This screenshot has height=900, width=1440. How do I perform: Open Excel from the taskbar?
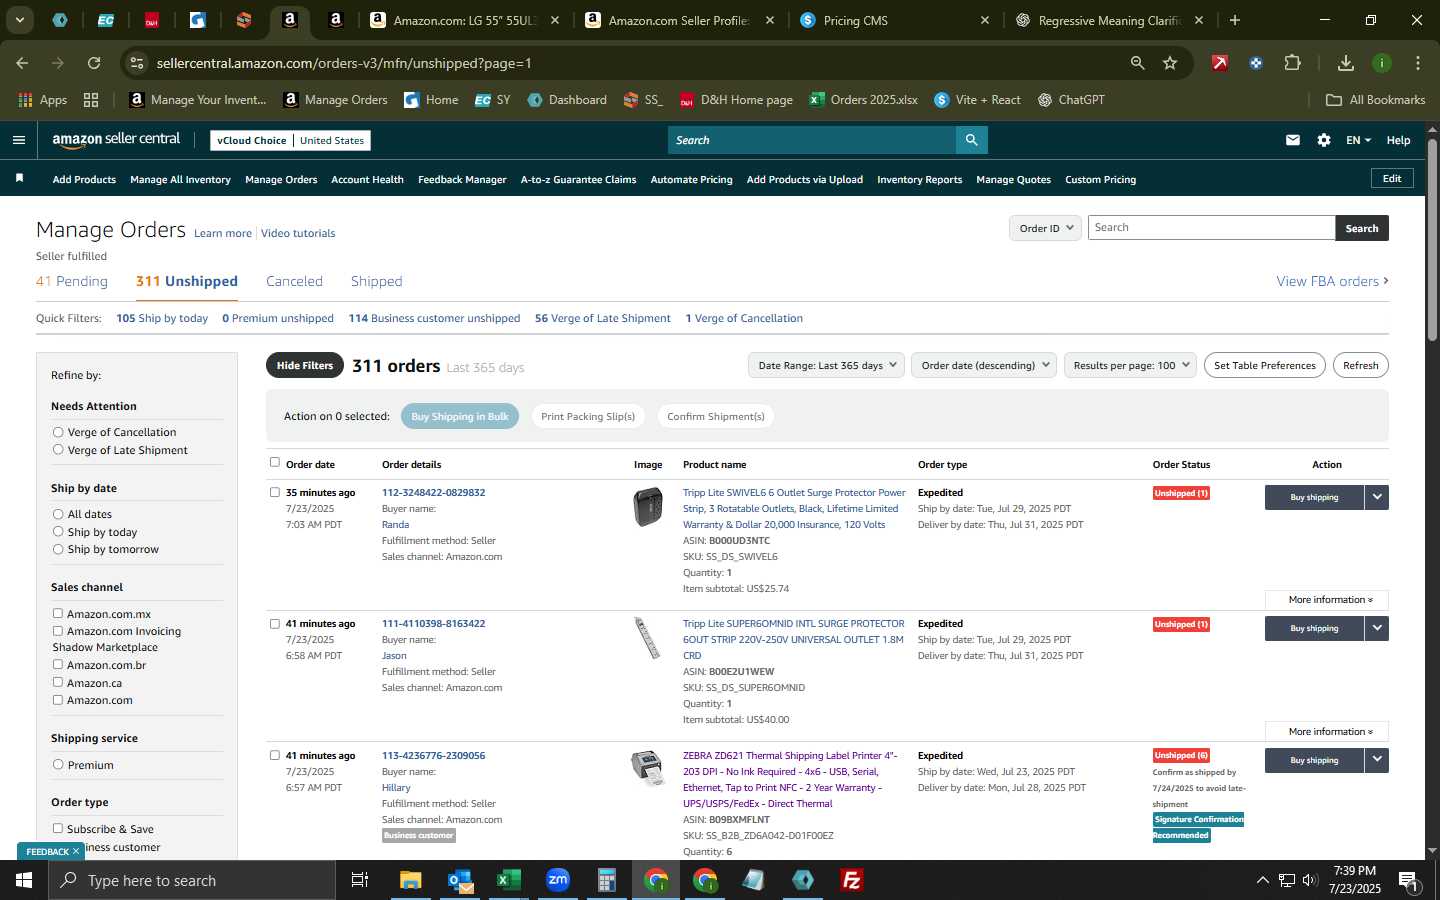pyautogui.click(x=509, y=880)
